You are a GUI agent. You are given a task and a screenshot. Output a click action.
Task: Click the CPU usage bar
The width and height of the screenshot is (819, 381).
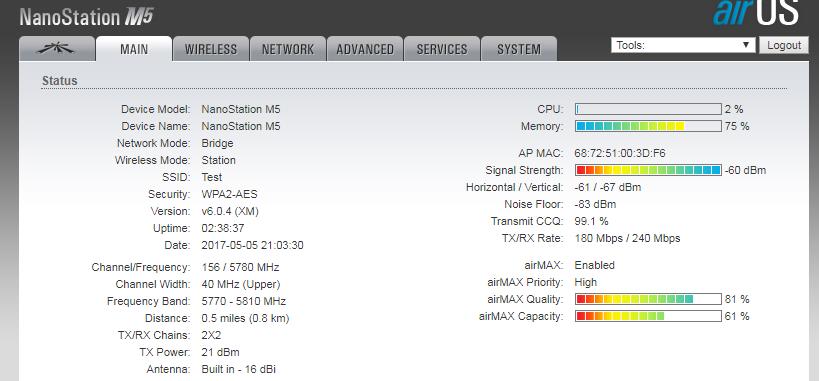tap(648, 109)
